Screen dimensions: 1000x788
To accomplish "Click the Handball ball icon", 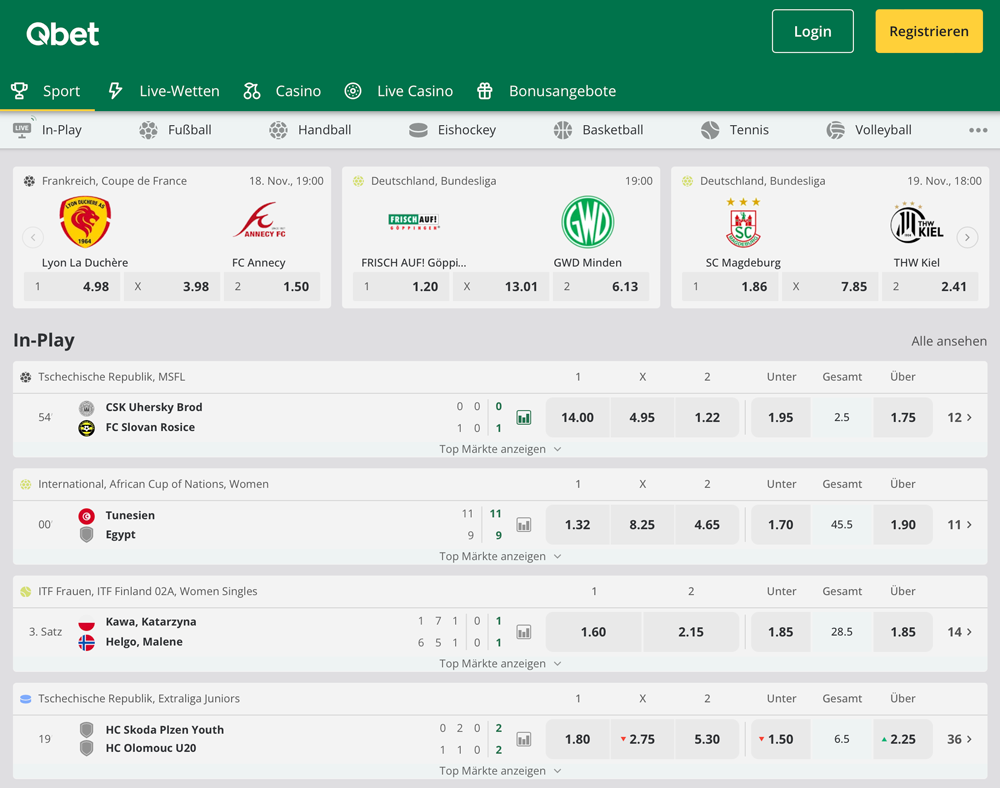I will coord(278,130).
